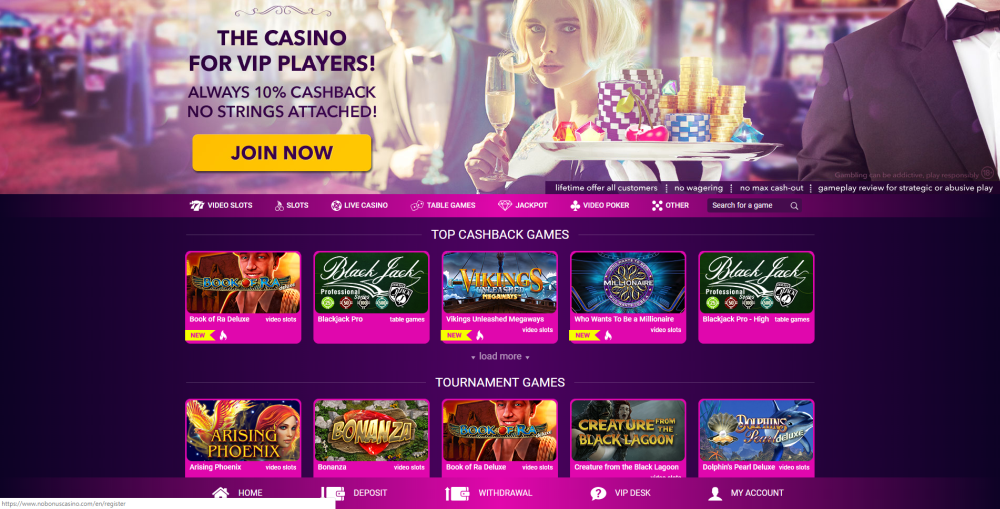Open the Deposit wallet icon

point(333,493)
